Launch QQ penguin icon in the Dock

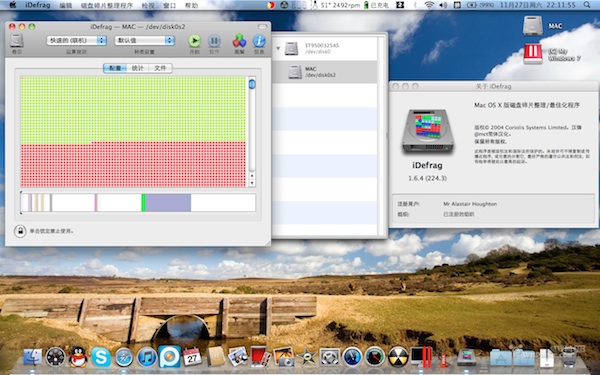coord(78,357)
